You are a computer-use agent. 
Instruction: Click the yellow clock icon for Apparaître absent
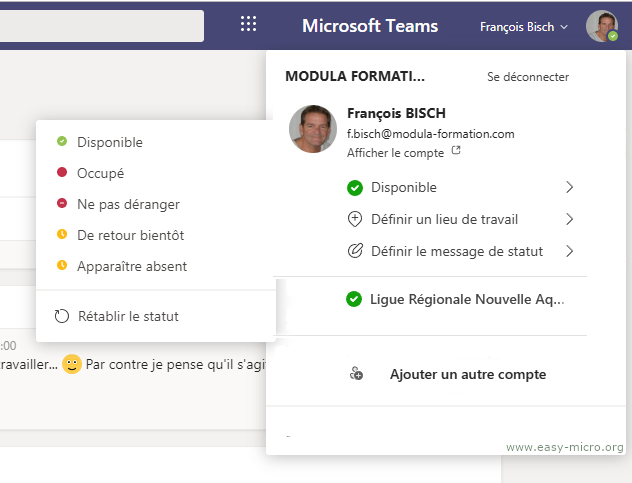[62, 265]
